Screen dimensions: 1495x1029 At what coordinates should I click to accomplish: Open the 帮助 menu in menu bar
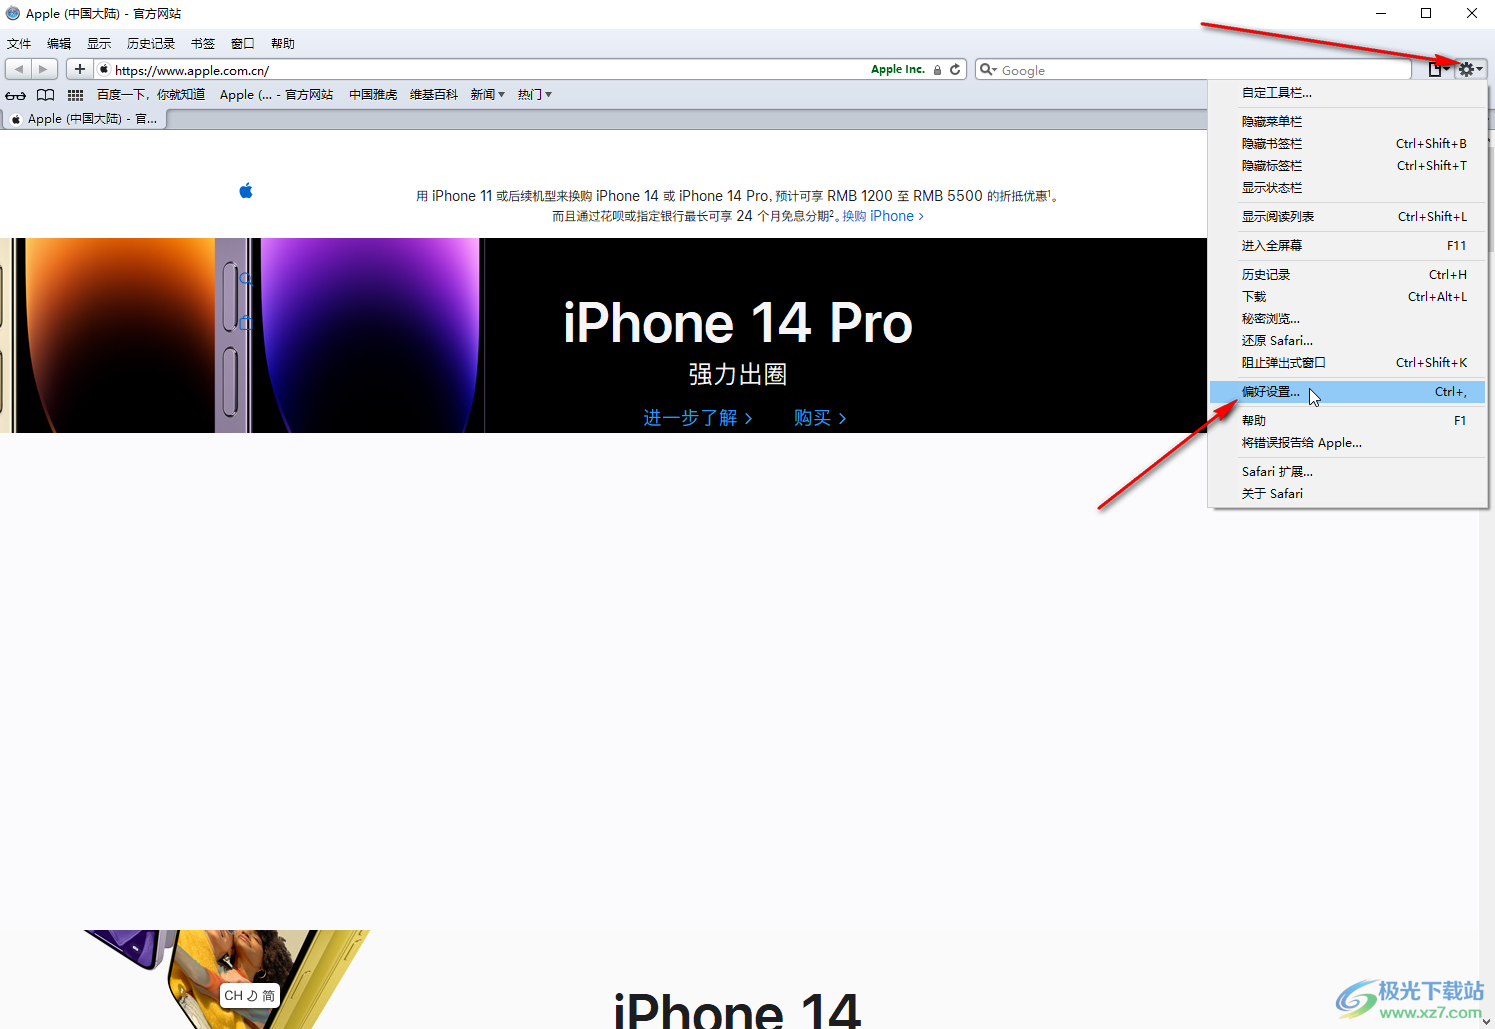pyautogui.click(x=283, y=44)
